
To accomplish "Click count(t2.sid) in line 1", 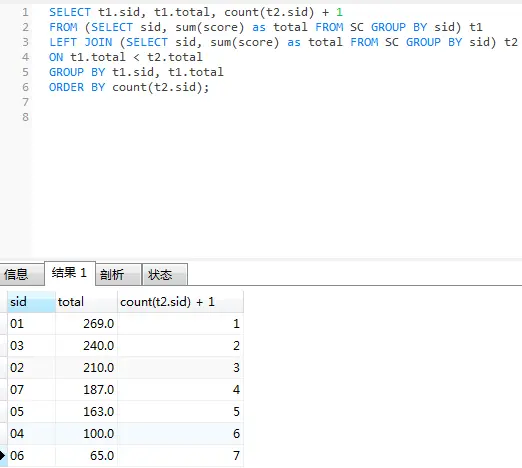I will coord(269,12).
